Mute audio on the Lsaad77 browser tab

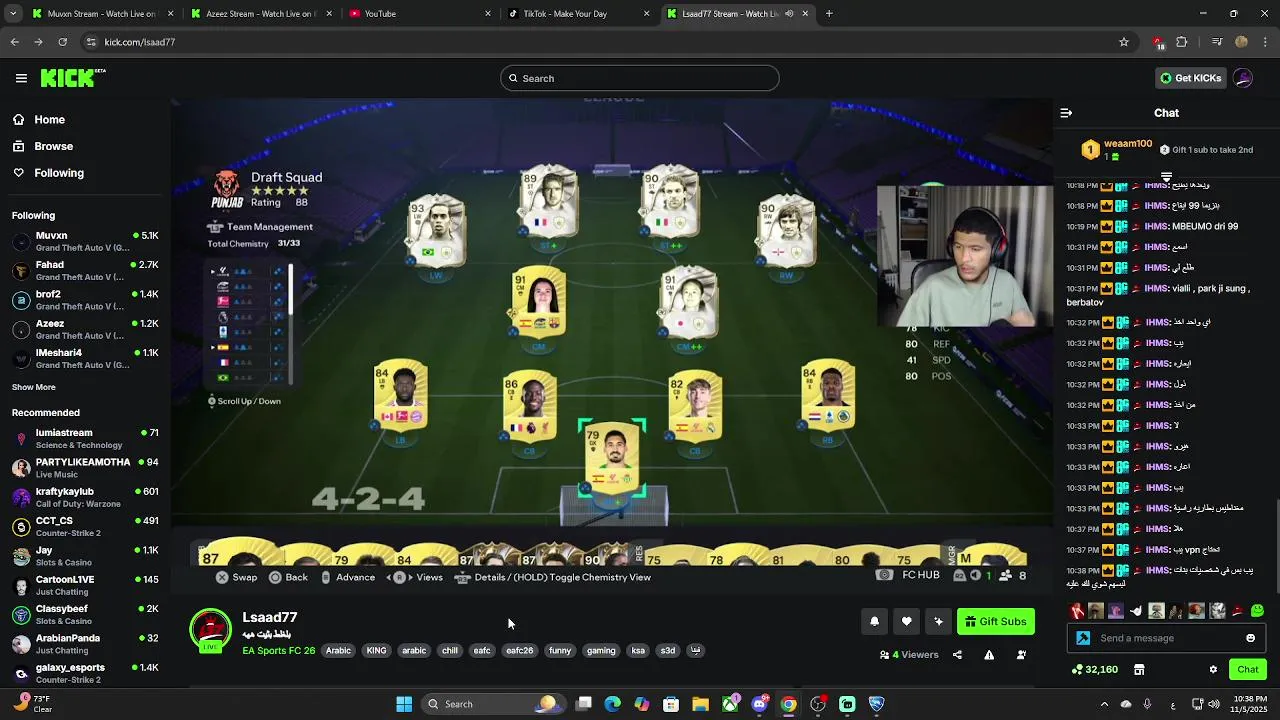(789, 14)
